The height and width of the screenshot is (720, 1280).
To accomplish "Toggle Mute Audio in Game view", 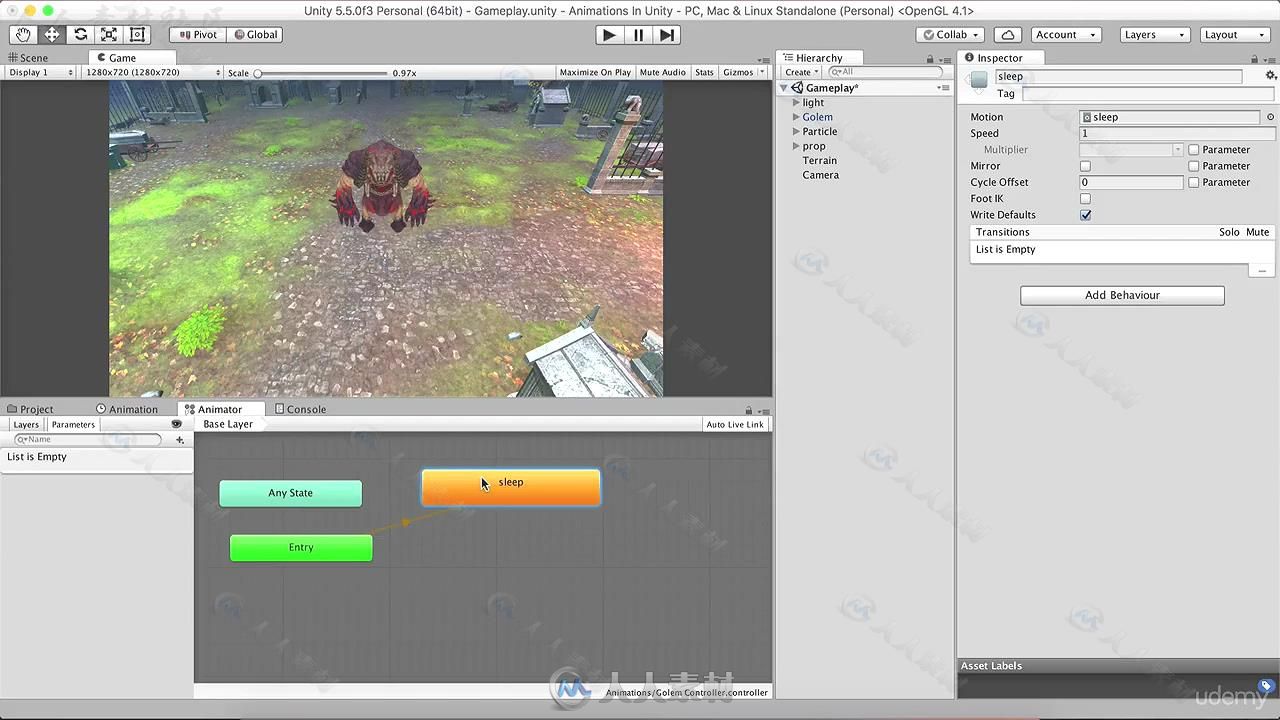I will (663, 72).
